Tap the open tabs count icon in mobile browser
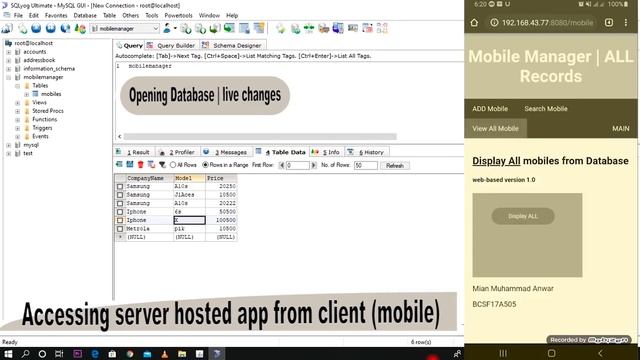 pyautogui.click(x=609, y=22)
